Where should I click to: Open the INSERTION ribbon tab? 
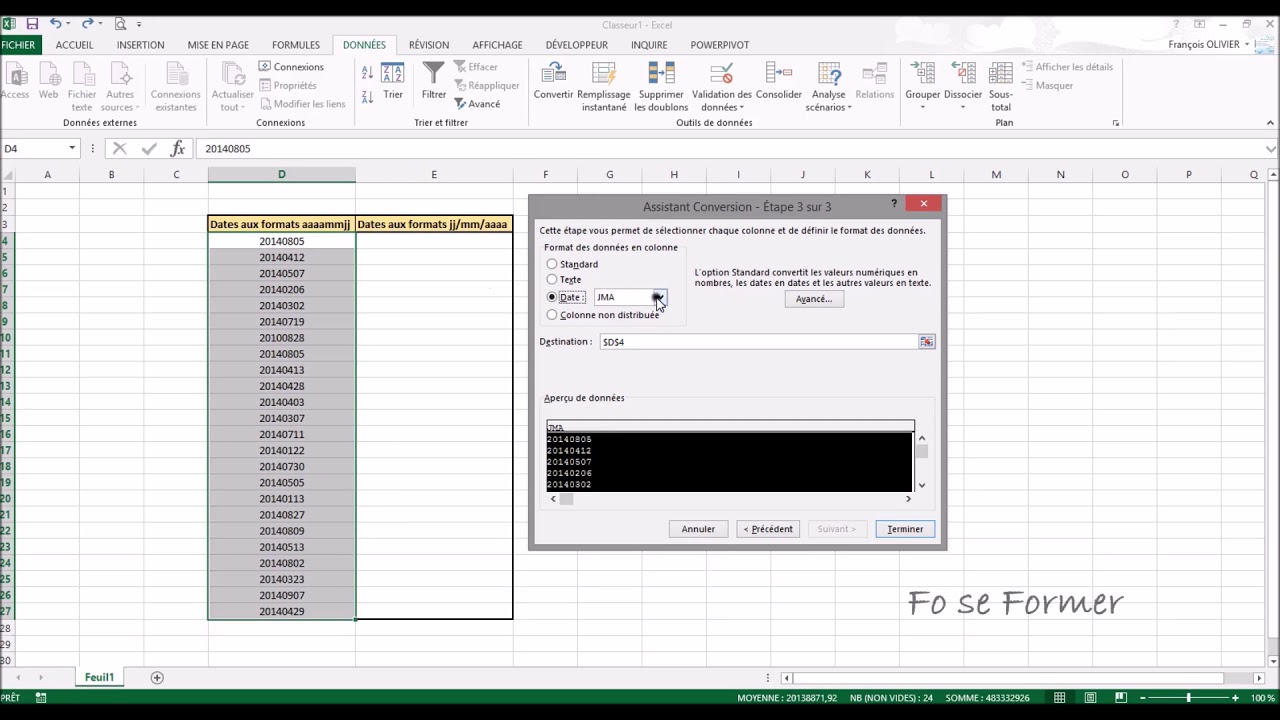[x=140, y=45]
